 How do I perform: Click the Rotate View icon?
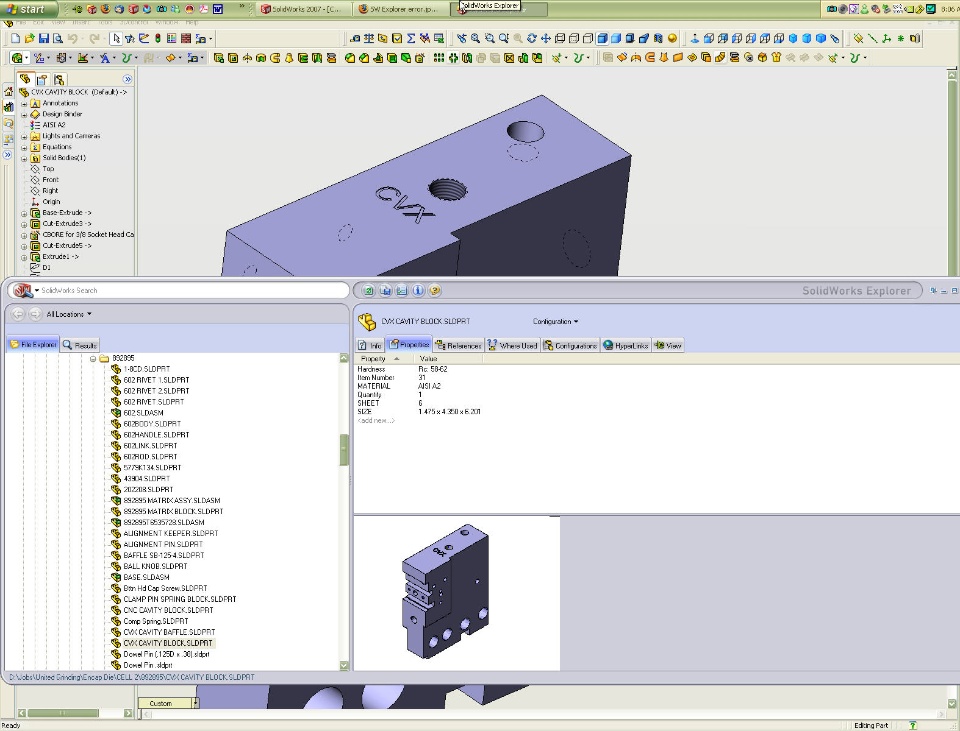coord(531,39)
